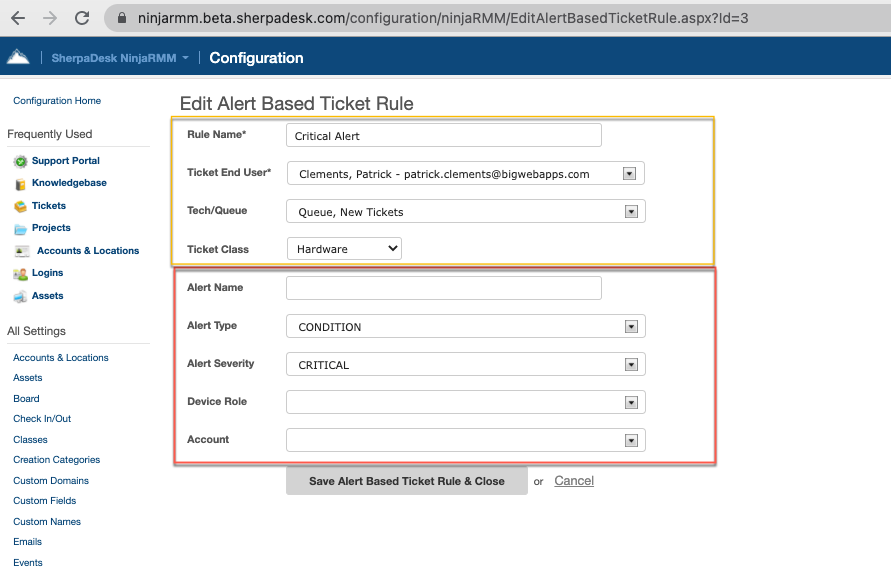This screenshot has width=891, height=571.
Task: Expand the Ticket End User dropdown
Action: pyautogui.click(x=629, y=174)
